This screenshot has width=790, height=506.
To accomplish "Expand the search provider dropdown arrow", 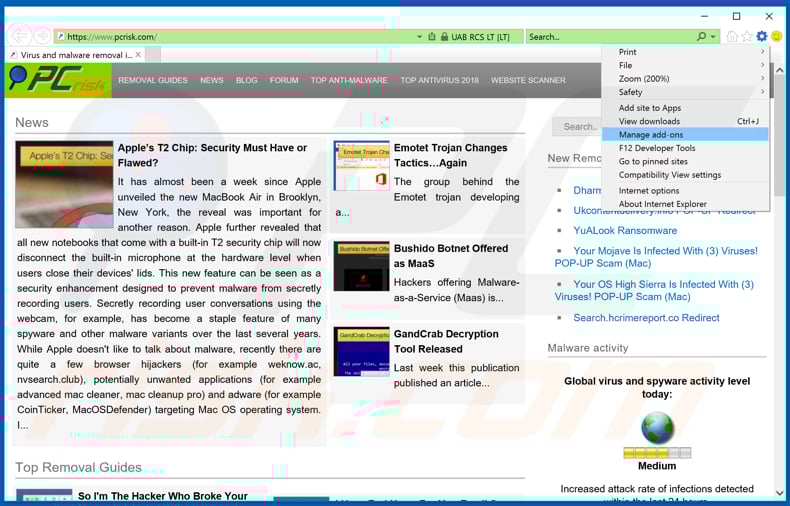I will pos(713,37).
